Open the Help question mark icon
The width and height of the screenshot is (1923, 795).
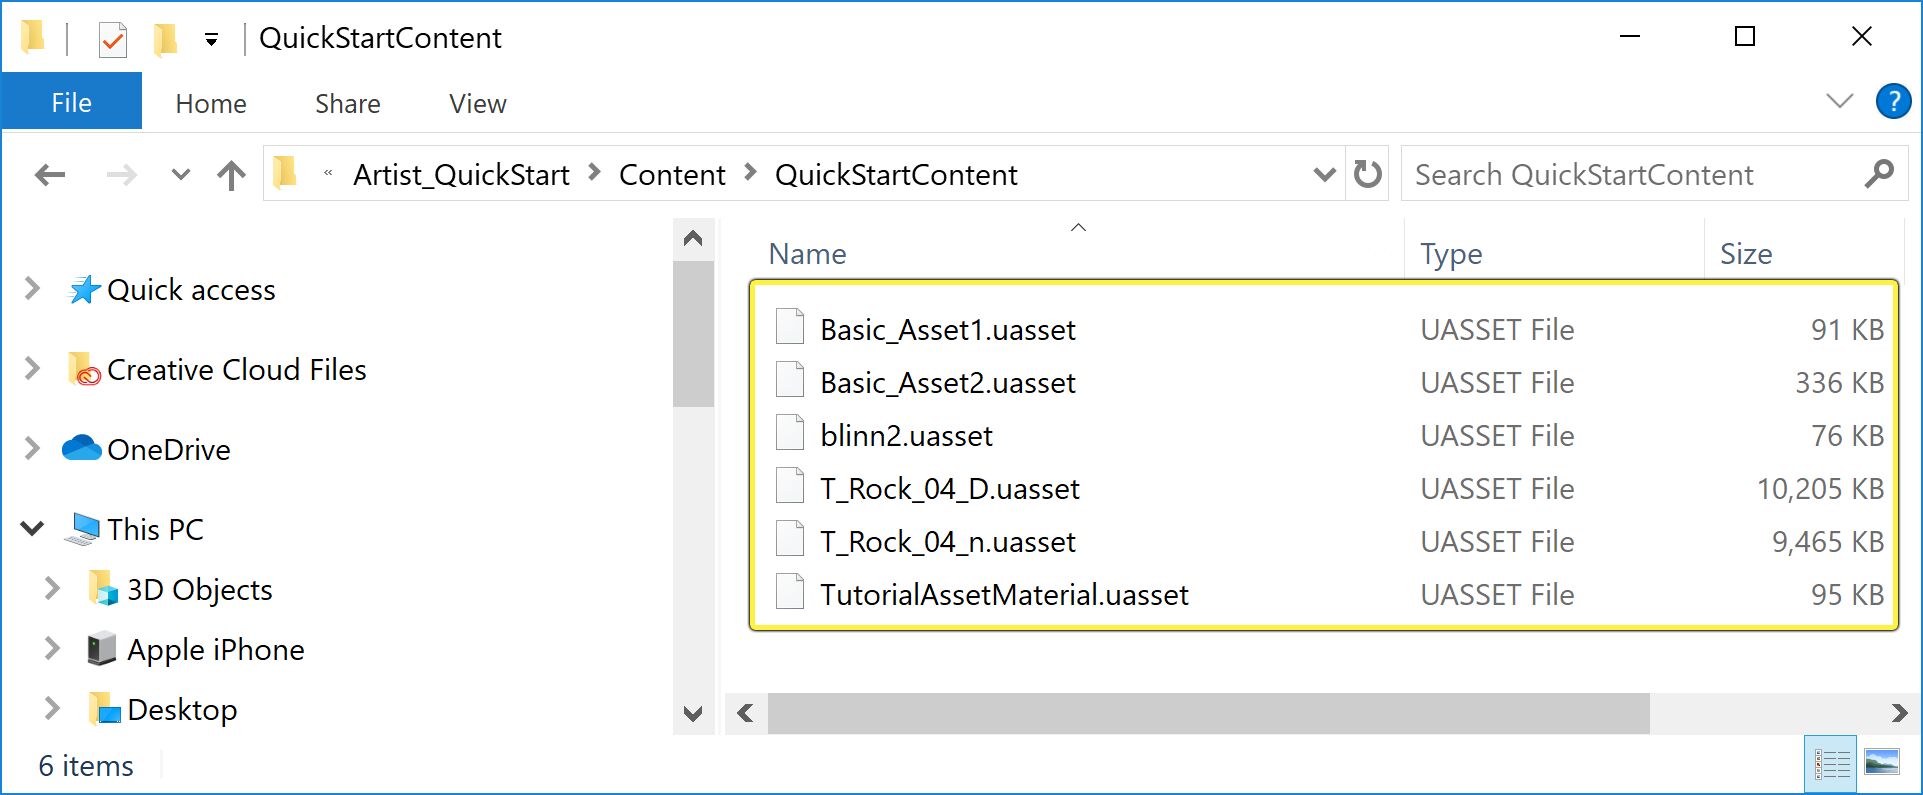click(x=1893, y=101)
